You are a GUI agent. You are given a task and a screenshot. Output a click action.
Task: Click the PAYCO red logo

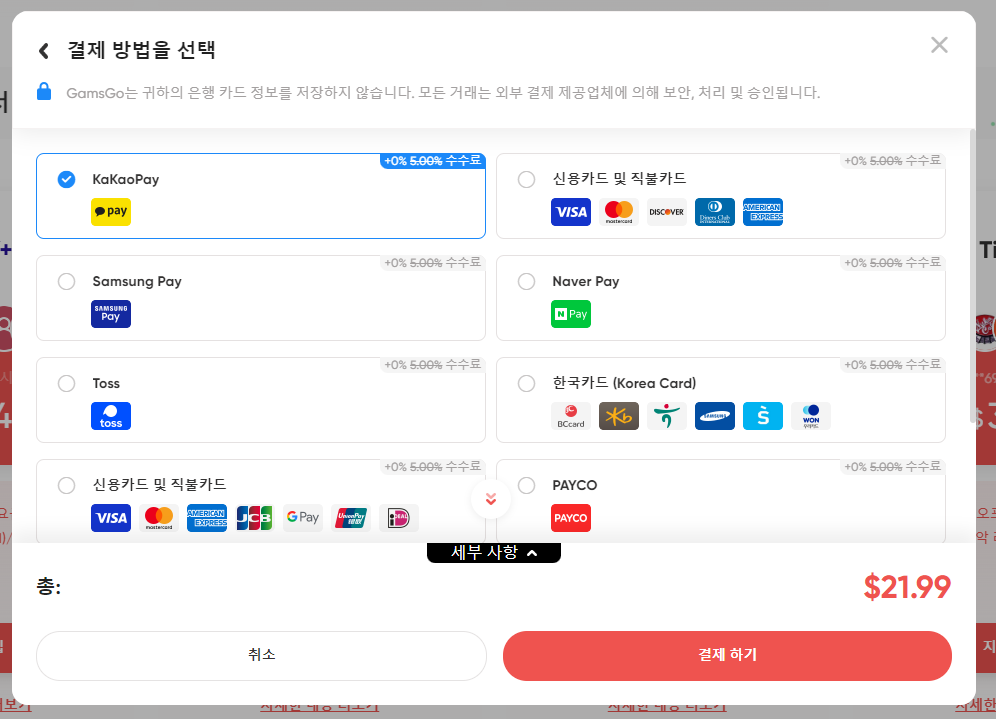click(x=570, y=517)
